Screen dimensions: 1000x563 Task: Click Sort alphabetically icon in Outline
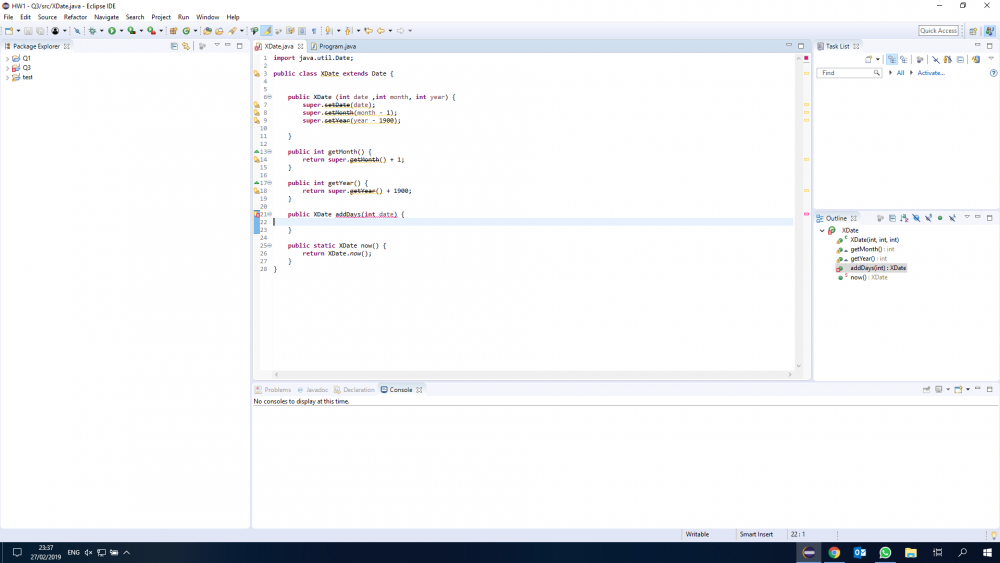904,218
